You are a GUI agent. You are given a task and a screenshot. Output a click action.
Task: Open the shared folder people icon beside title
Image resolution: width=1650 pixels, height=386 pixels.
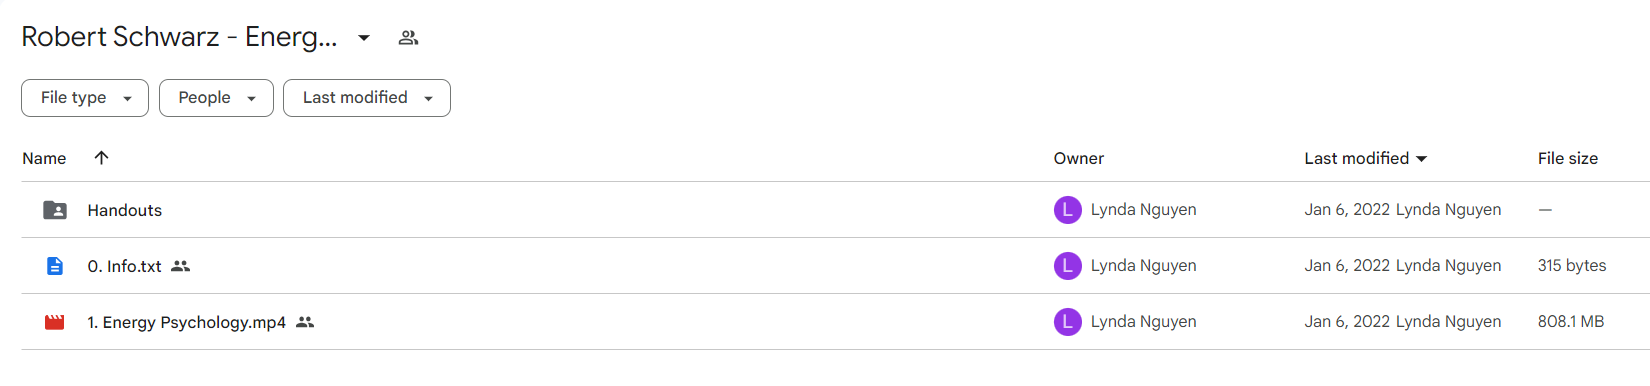click(x=408, y=38)
